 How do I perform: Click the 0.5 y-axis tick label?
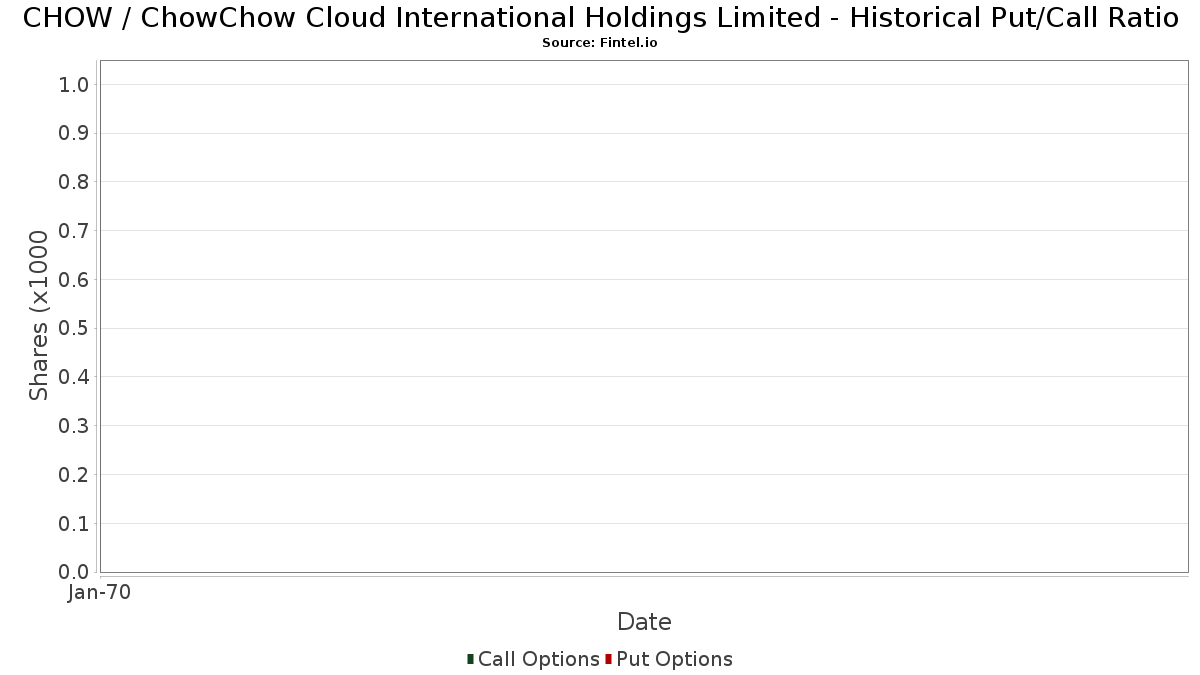click(x=75, y=329)
